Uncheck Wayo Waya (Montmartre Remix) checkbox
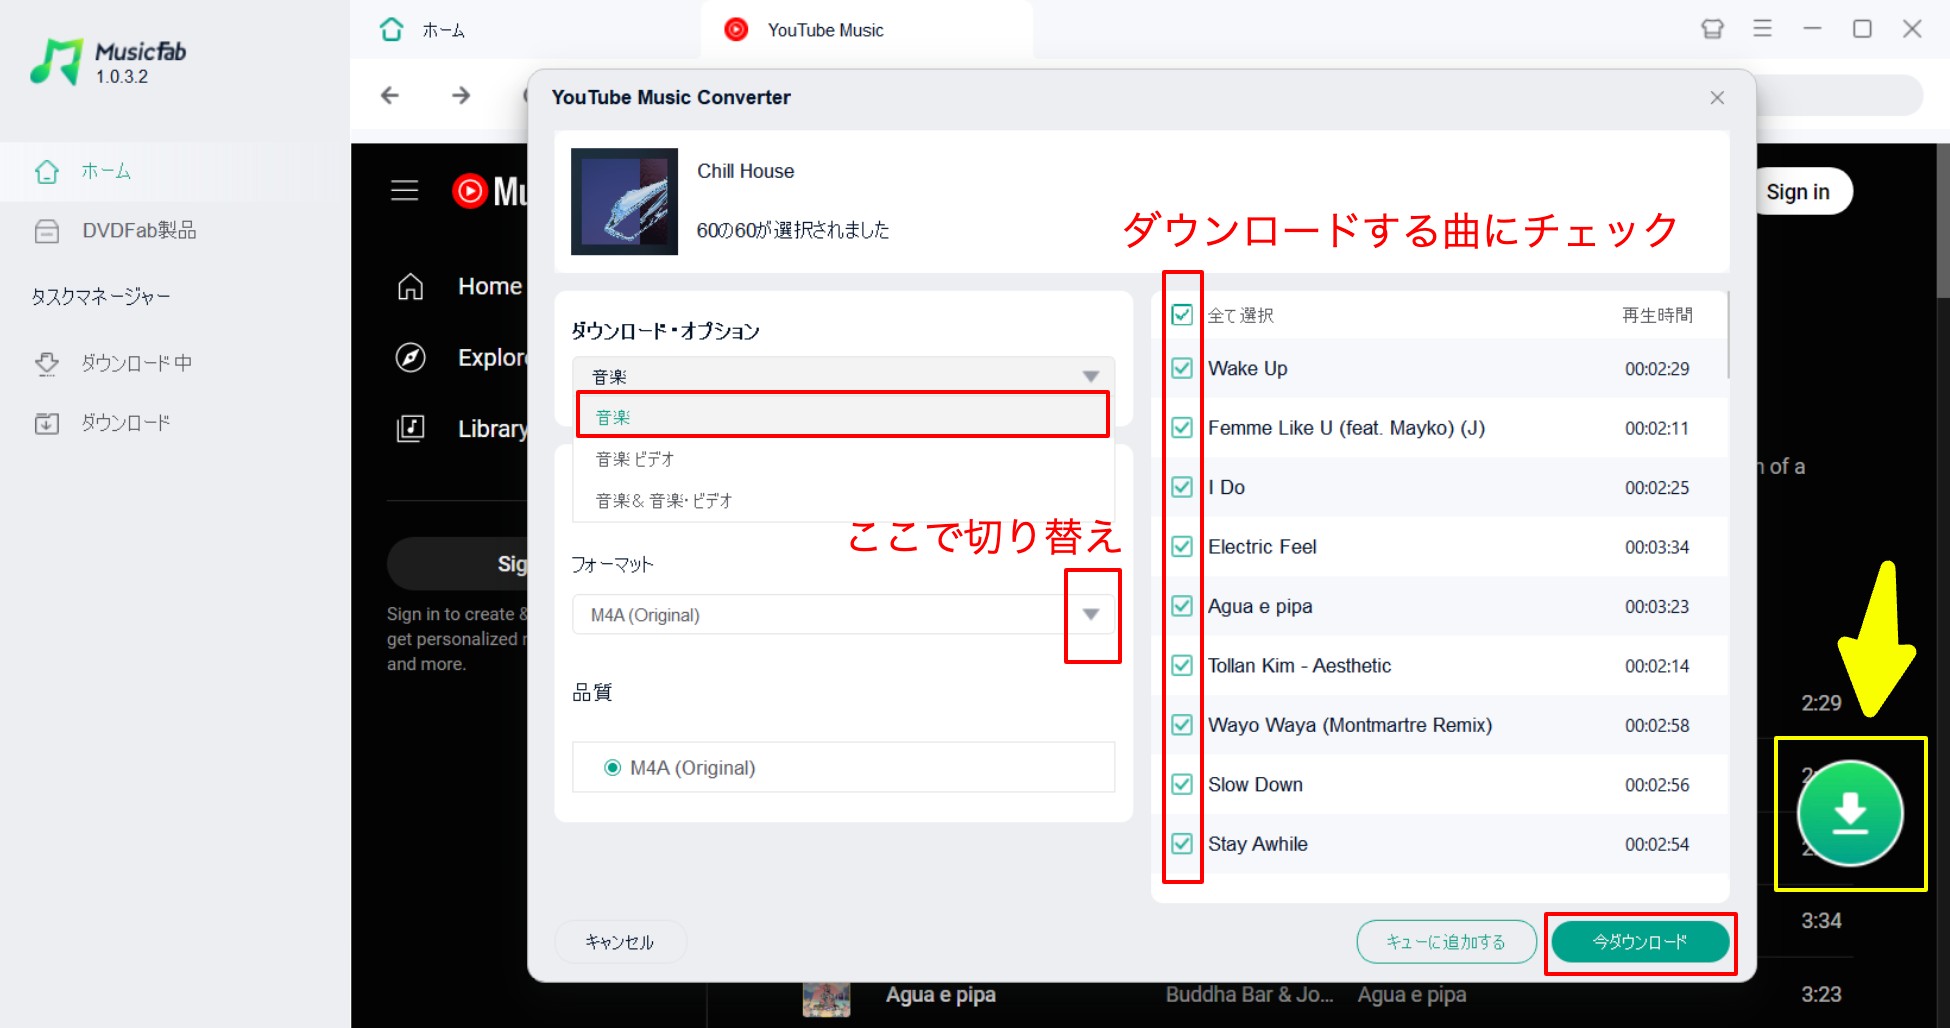 pyautogui.click(x=1182, y=725)
